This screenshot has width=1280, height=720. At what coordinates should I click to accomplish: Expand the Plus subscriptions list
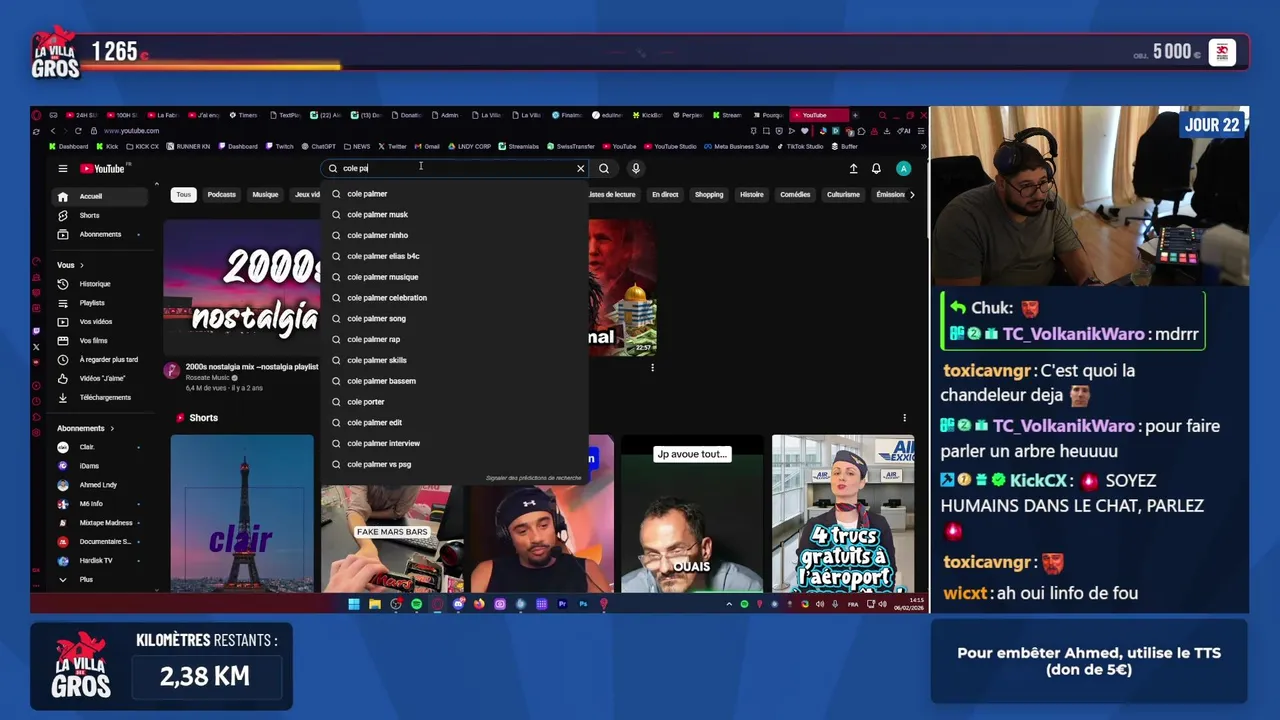tap(100, 579)
